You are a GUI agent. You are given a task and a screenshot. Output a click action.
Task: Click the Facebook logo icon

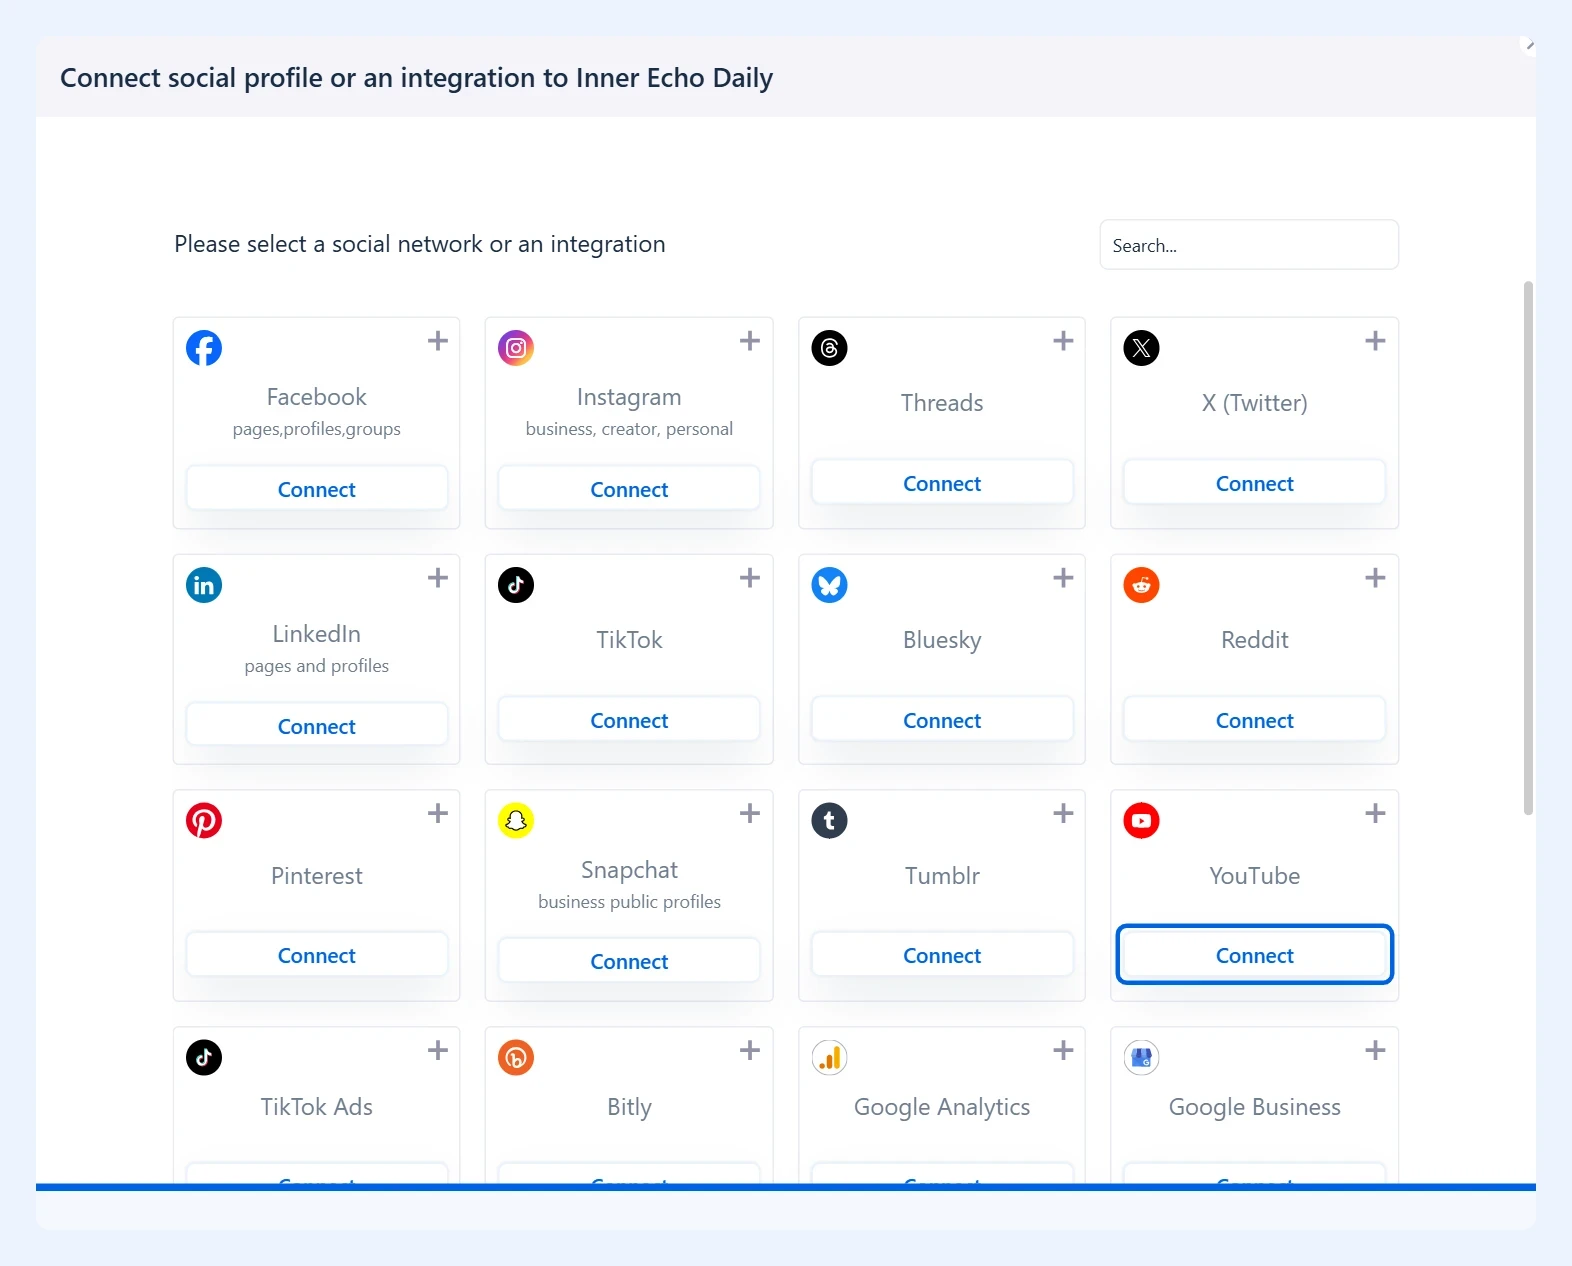(x=204, y=348)
